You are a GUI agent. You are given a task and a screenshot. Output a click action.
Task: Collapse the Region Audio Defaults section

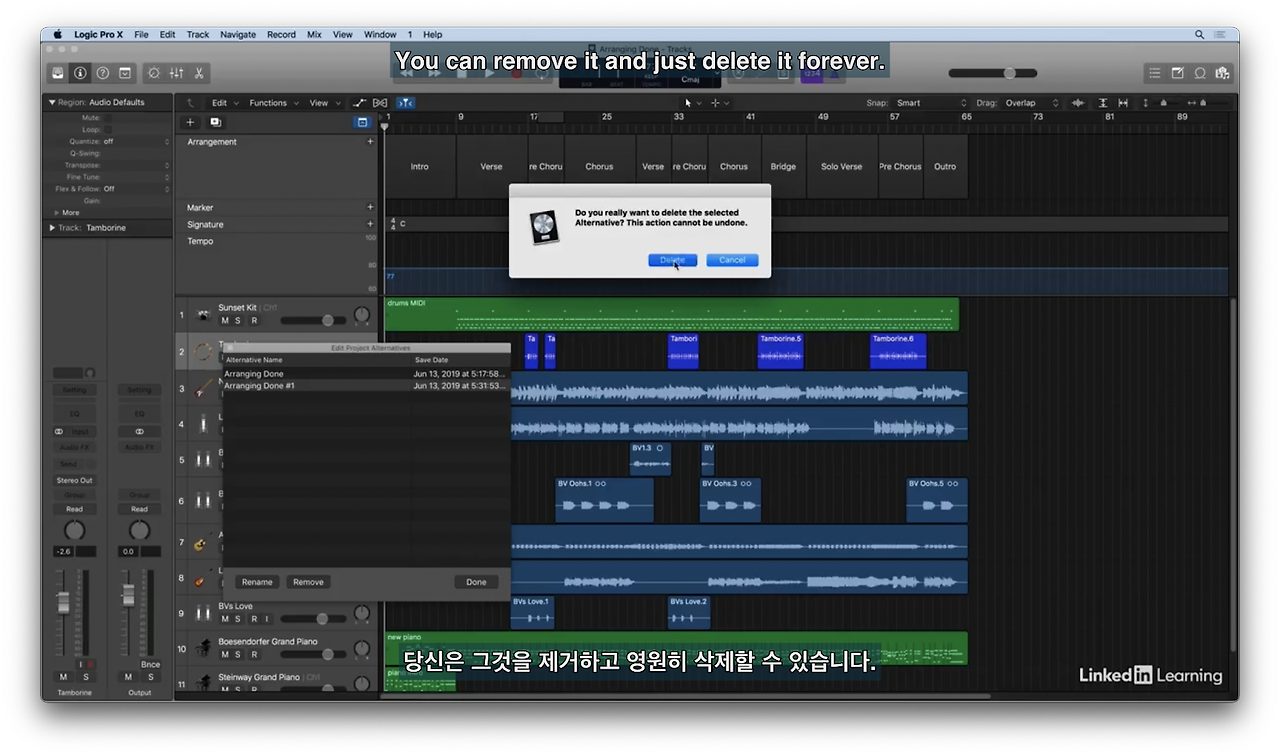tap(52, 102)
